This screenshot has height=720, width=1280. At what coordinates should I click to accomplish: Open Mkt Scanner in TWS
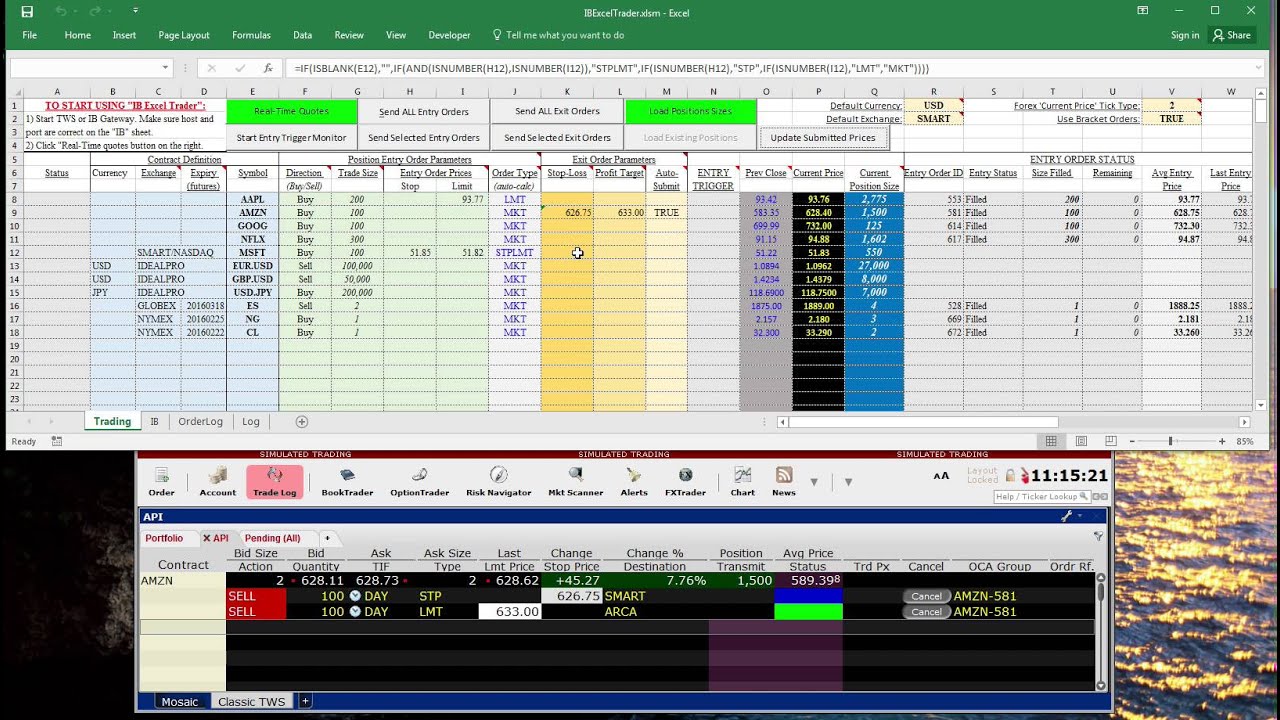point(575,482)
